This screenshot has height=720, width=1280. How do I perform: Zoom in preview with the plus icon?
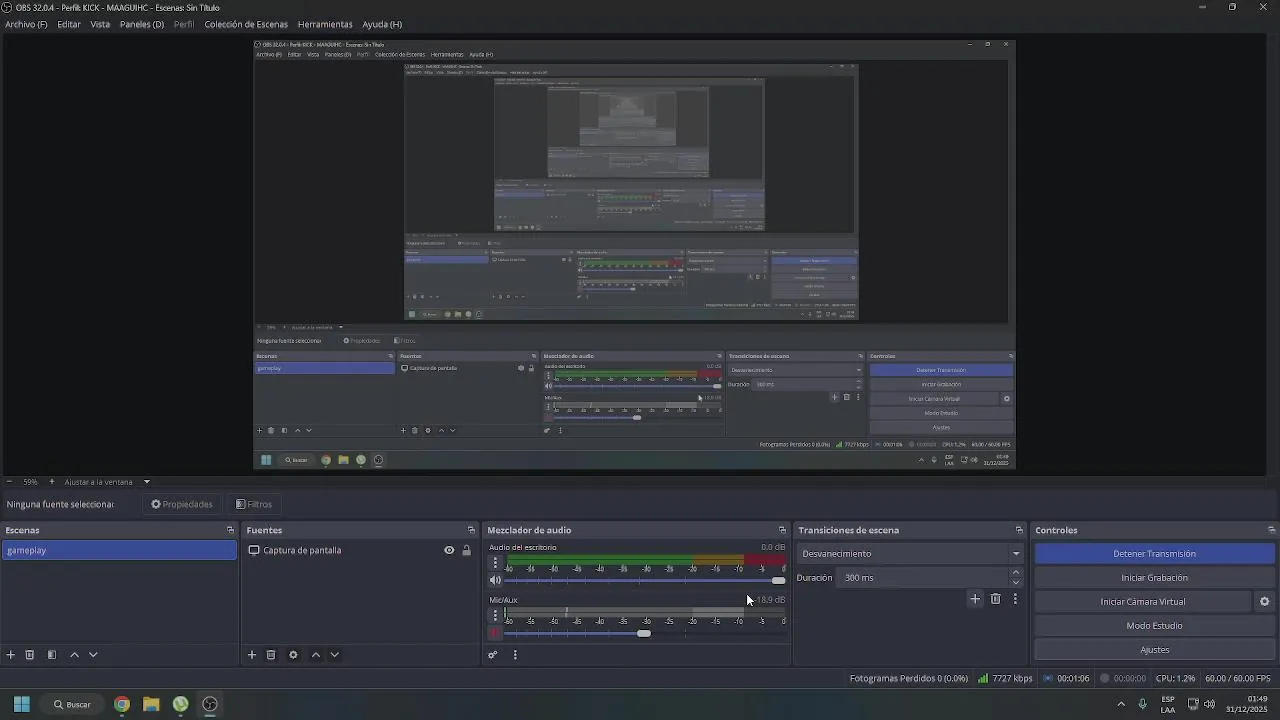pyautogui.click(x=52, y=482)
